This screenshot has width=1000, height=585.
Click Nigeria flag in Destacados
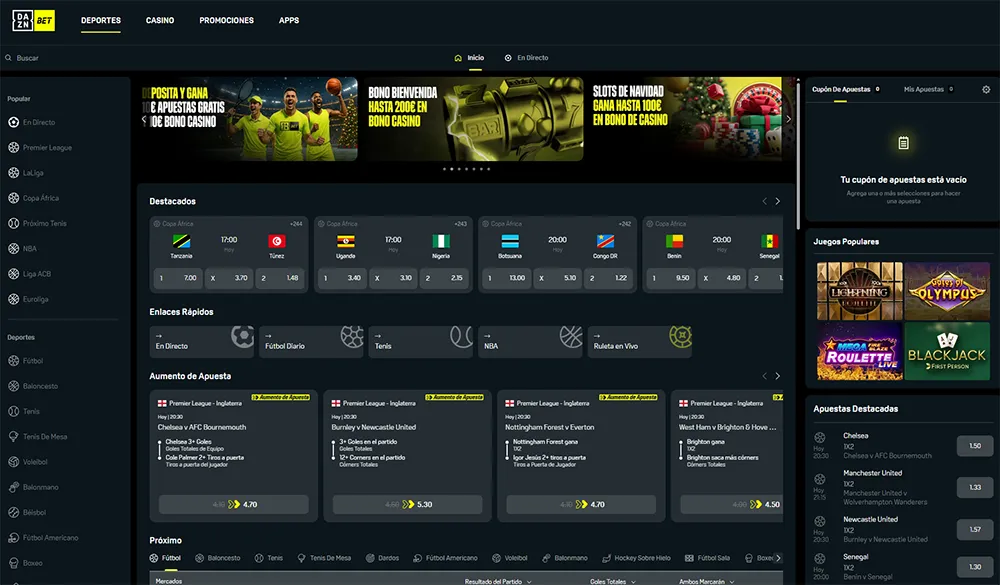(441, 241)
